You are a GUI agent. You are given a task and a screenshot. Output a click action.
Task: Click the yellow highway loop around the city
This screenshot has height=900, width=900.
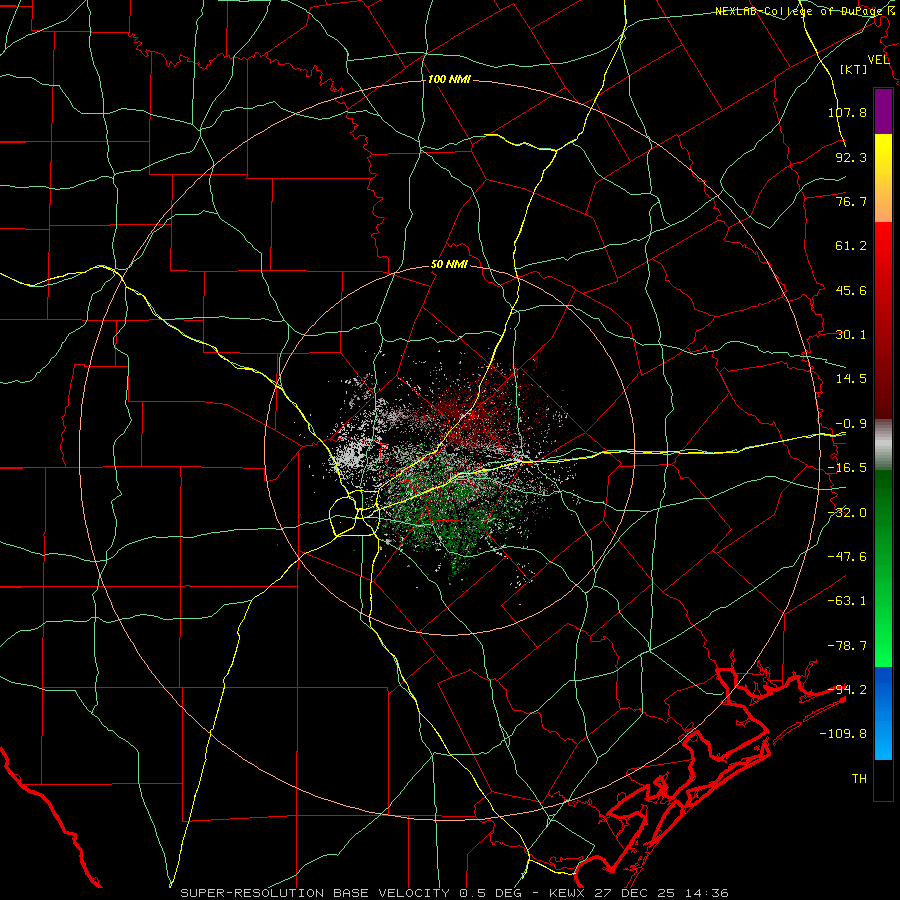coord(354,513)
